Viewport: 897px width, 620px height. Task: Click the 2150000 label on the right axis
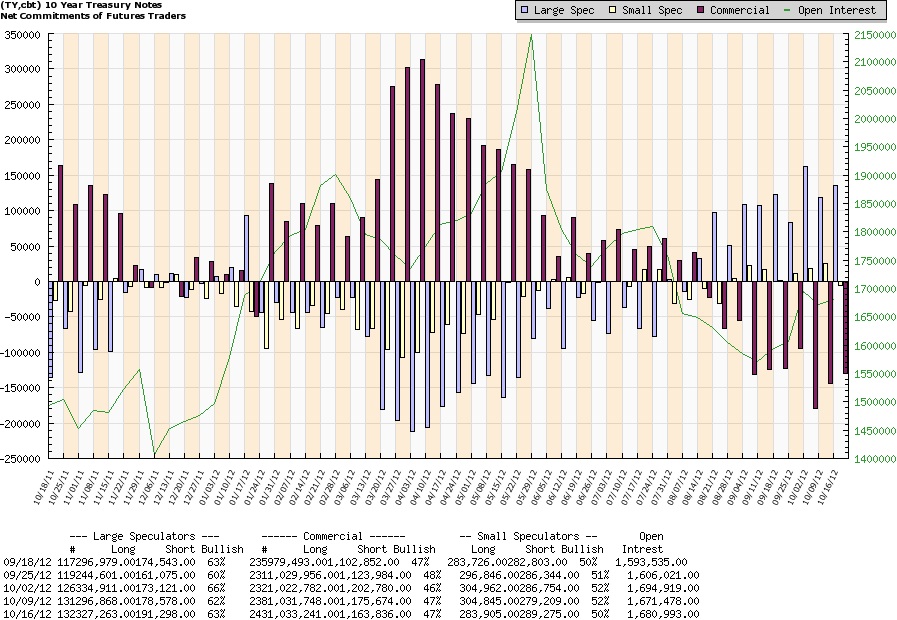875,35
